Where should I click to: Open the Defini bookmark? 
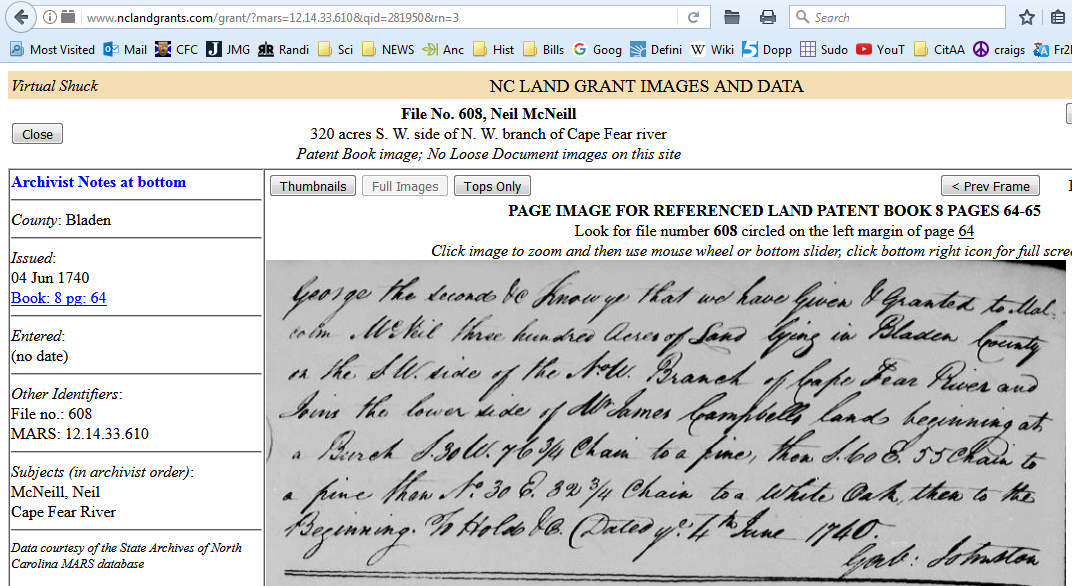pos(656,49)
